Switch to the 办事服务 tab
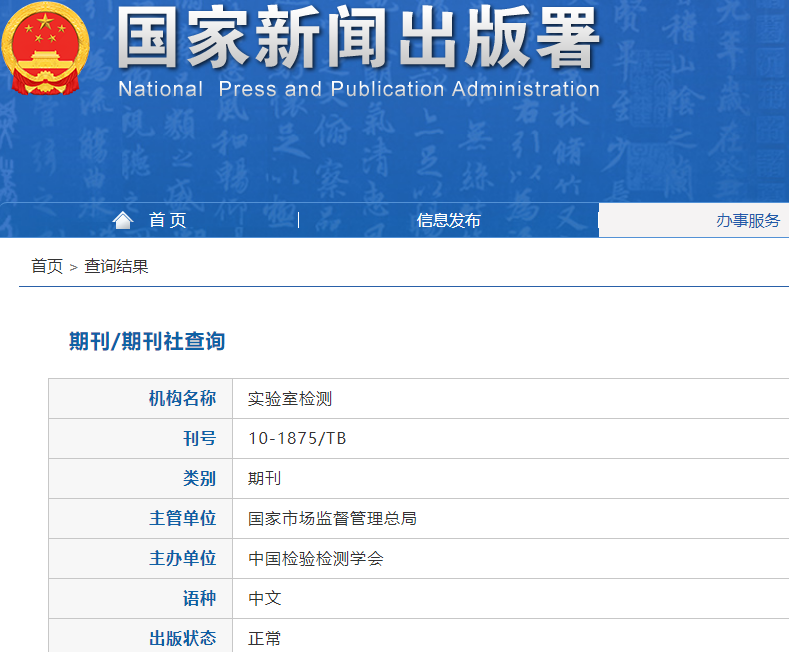Image resolution: width=789 pixels, height=652 pixels. pyautogui.click(x=747, y=220)
